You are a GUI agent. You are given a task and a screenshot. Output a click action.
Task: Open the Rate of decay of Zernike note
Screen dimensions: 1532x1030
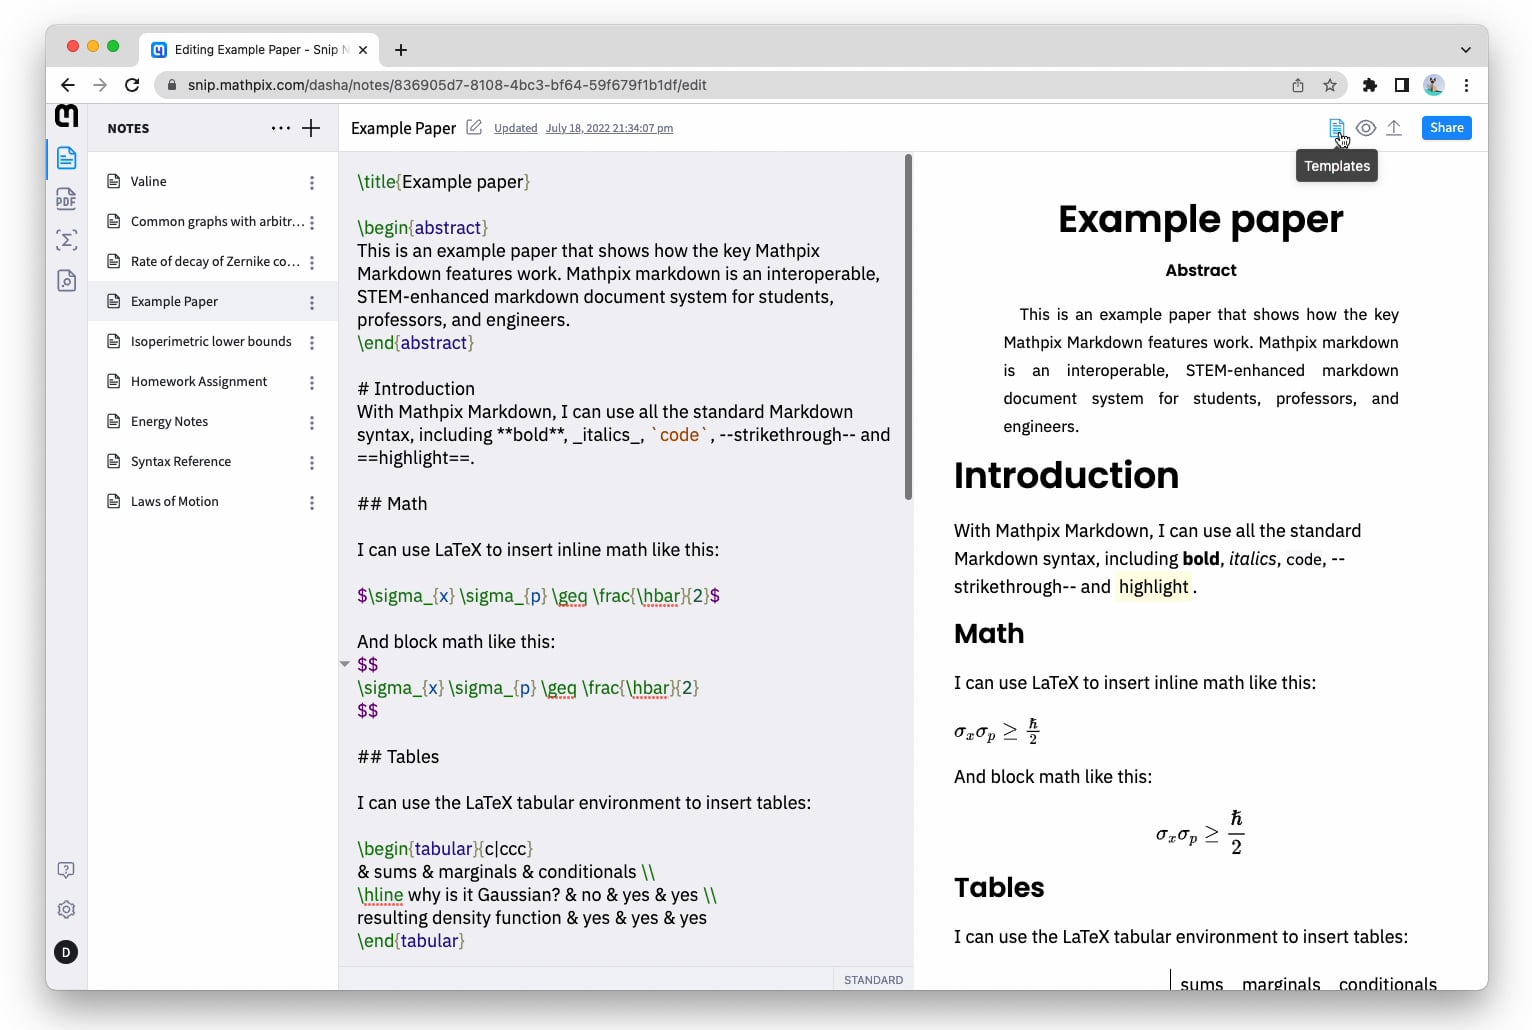pos(213,262)
